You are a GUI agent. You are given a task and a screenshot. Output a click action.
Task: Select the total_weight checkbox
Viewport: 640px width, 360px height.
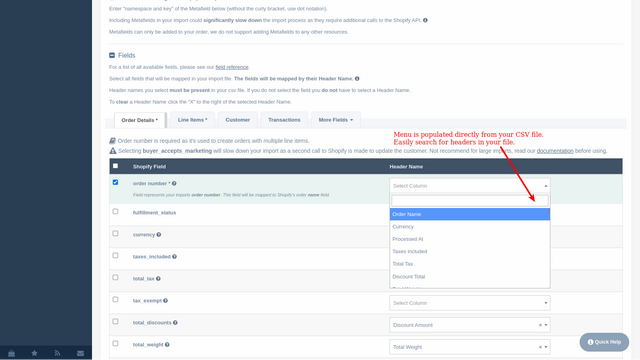[x=116, y=344]
